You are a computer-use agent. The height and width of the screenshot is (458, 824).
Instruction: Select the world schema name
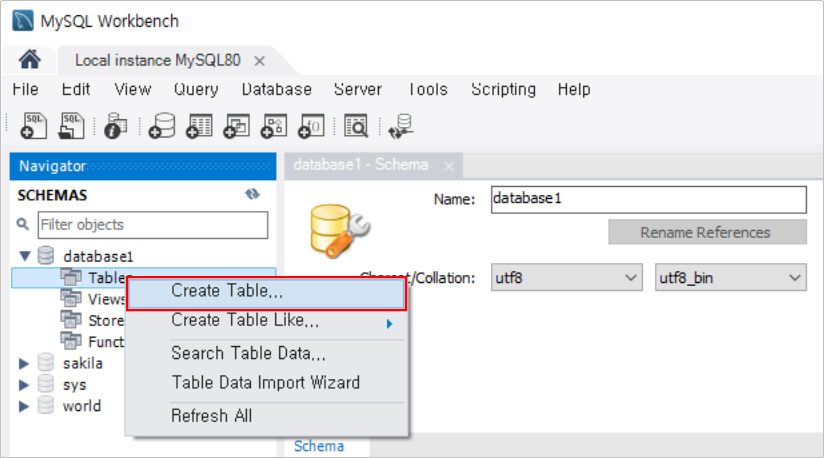tap(81, 406)
